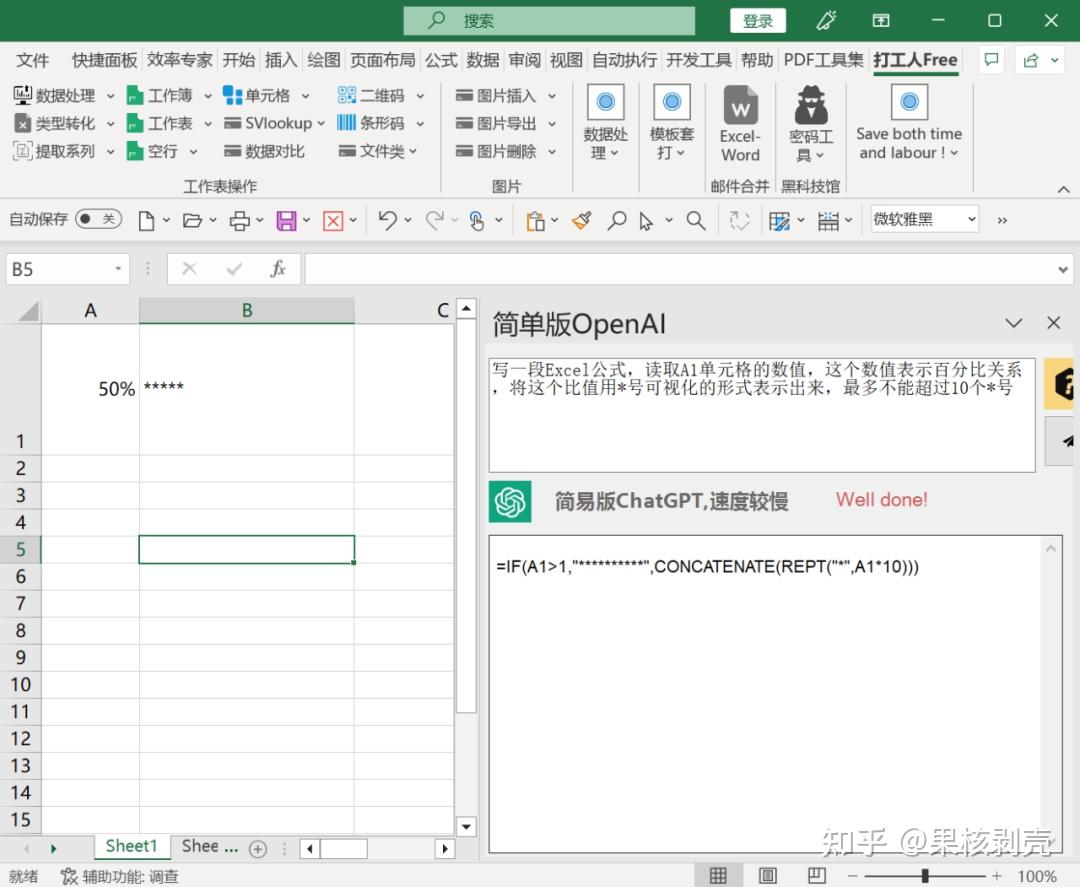Open the 提取系列 extraction tool
This screenshot has width=1080, height=887.
[x=63, y=151]
